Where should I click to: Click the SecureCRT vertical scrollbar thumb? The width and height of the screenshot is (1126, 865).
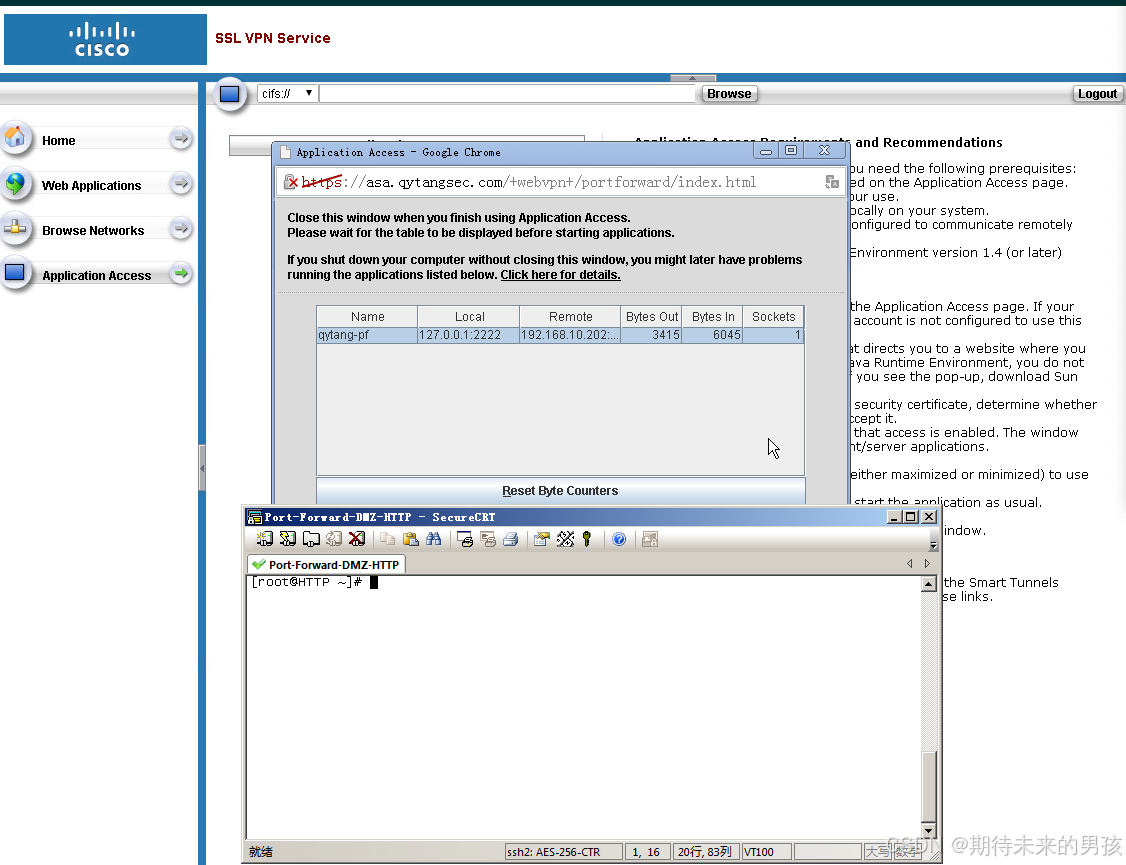929,787
